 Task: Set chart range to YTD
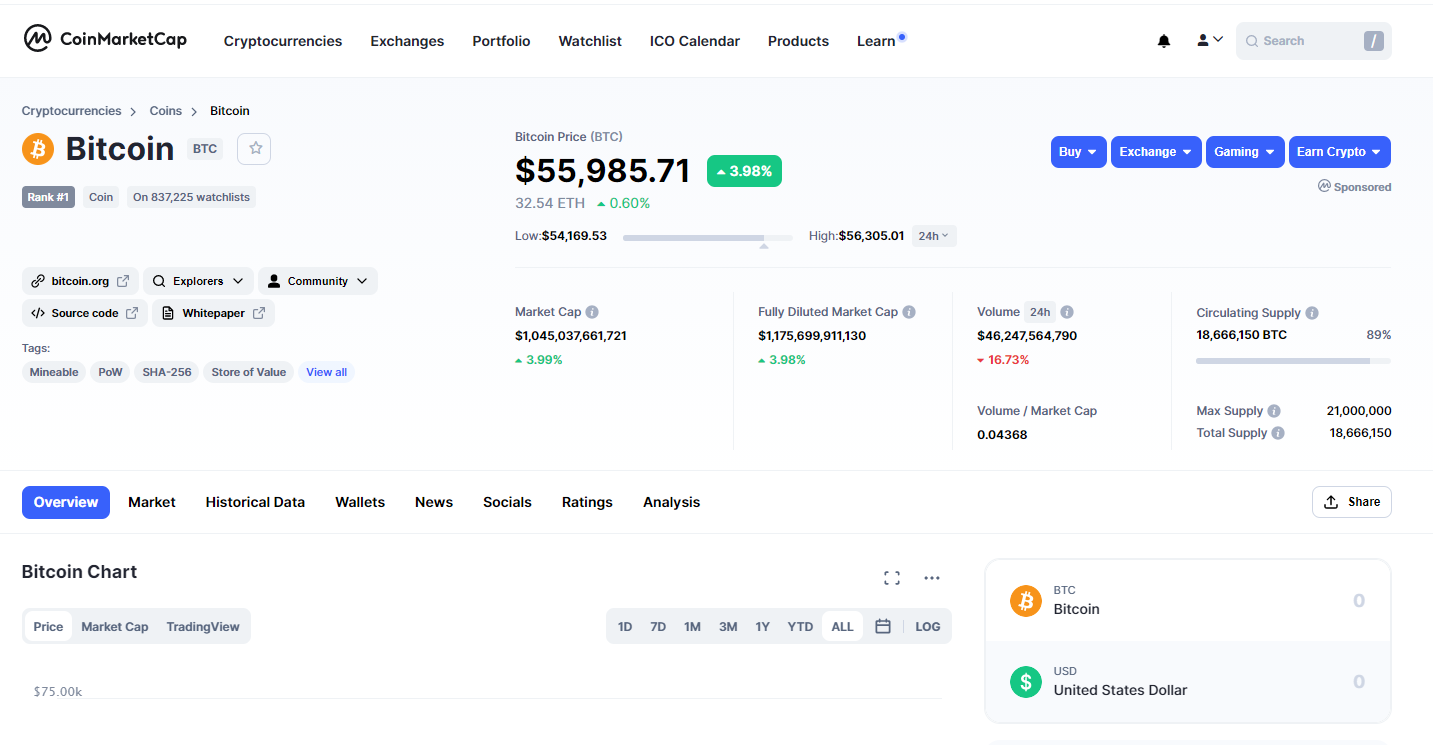[800, 627]
